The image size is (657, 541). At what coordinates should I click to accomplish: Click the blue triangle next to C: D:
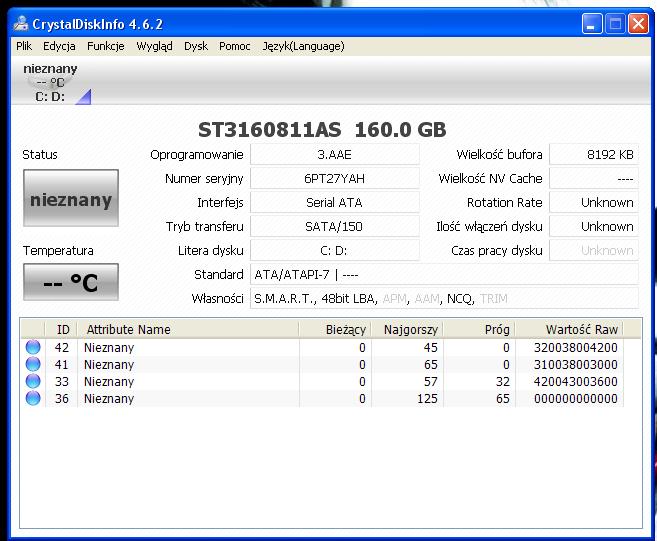[84, 97]
